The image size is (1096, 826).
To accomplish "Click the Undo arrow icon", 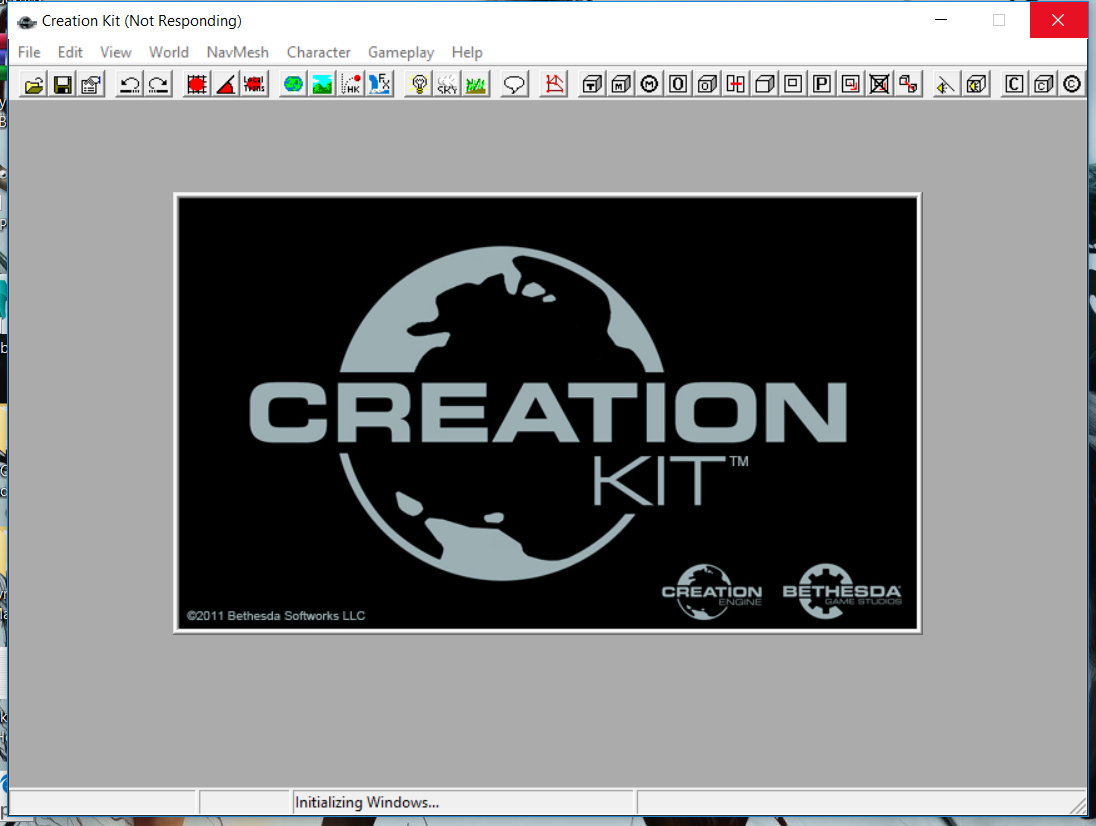I will (x=129, y=85).
